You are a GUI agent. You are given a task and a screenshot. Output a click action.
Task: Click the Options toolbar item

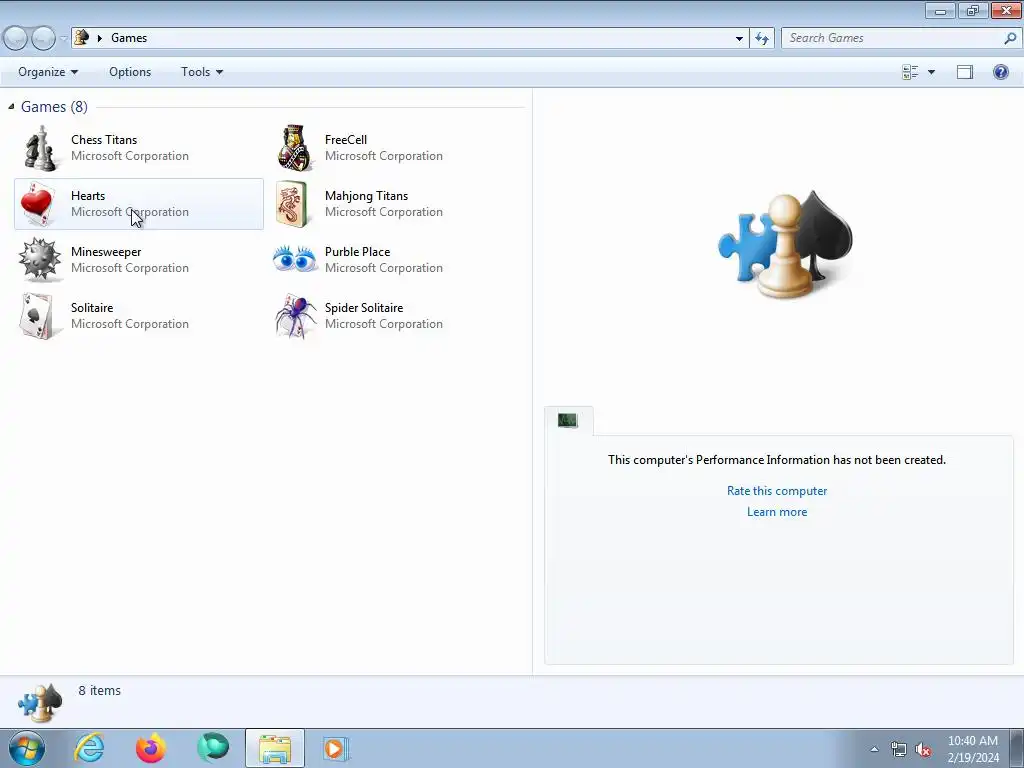tap(130, 72)
